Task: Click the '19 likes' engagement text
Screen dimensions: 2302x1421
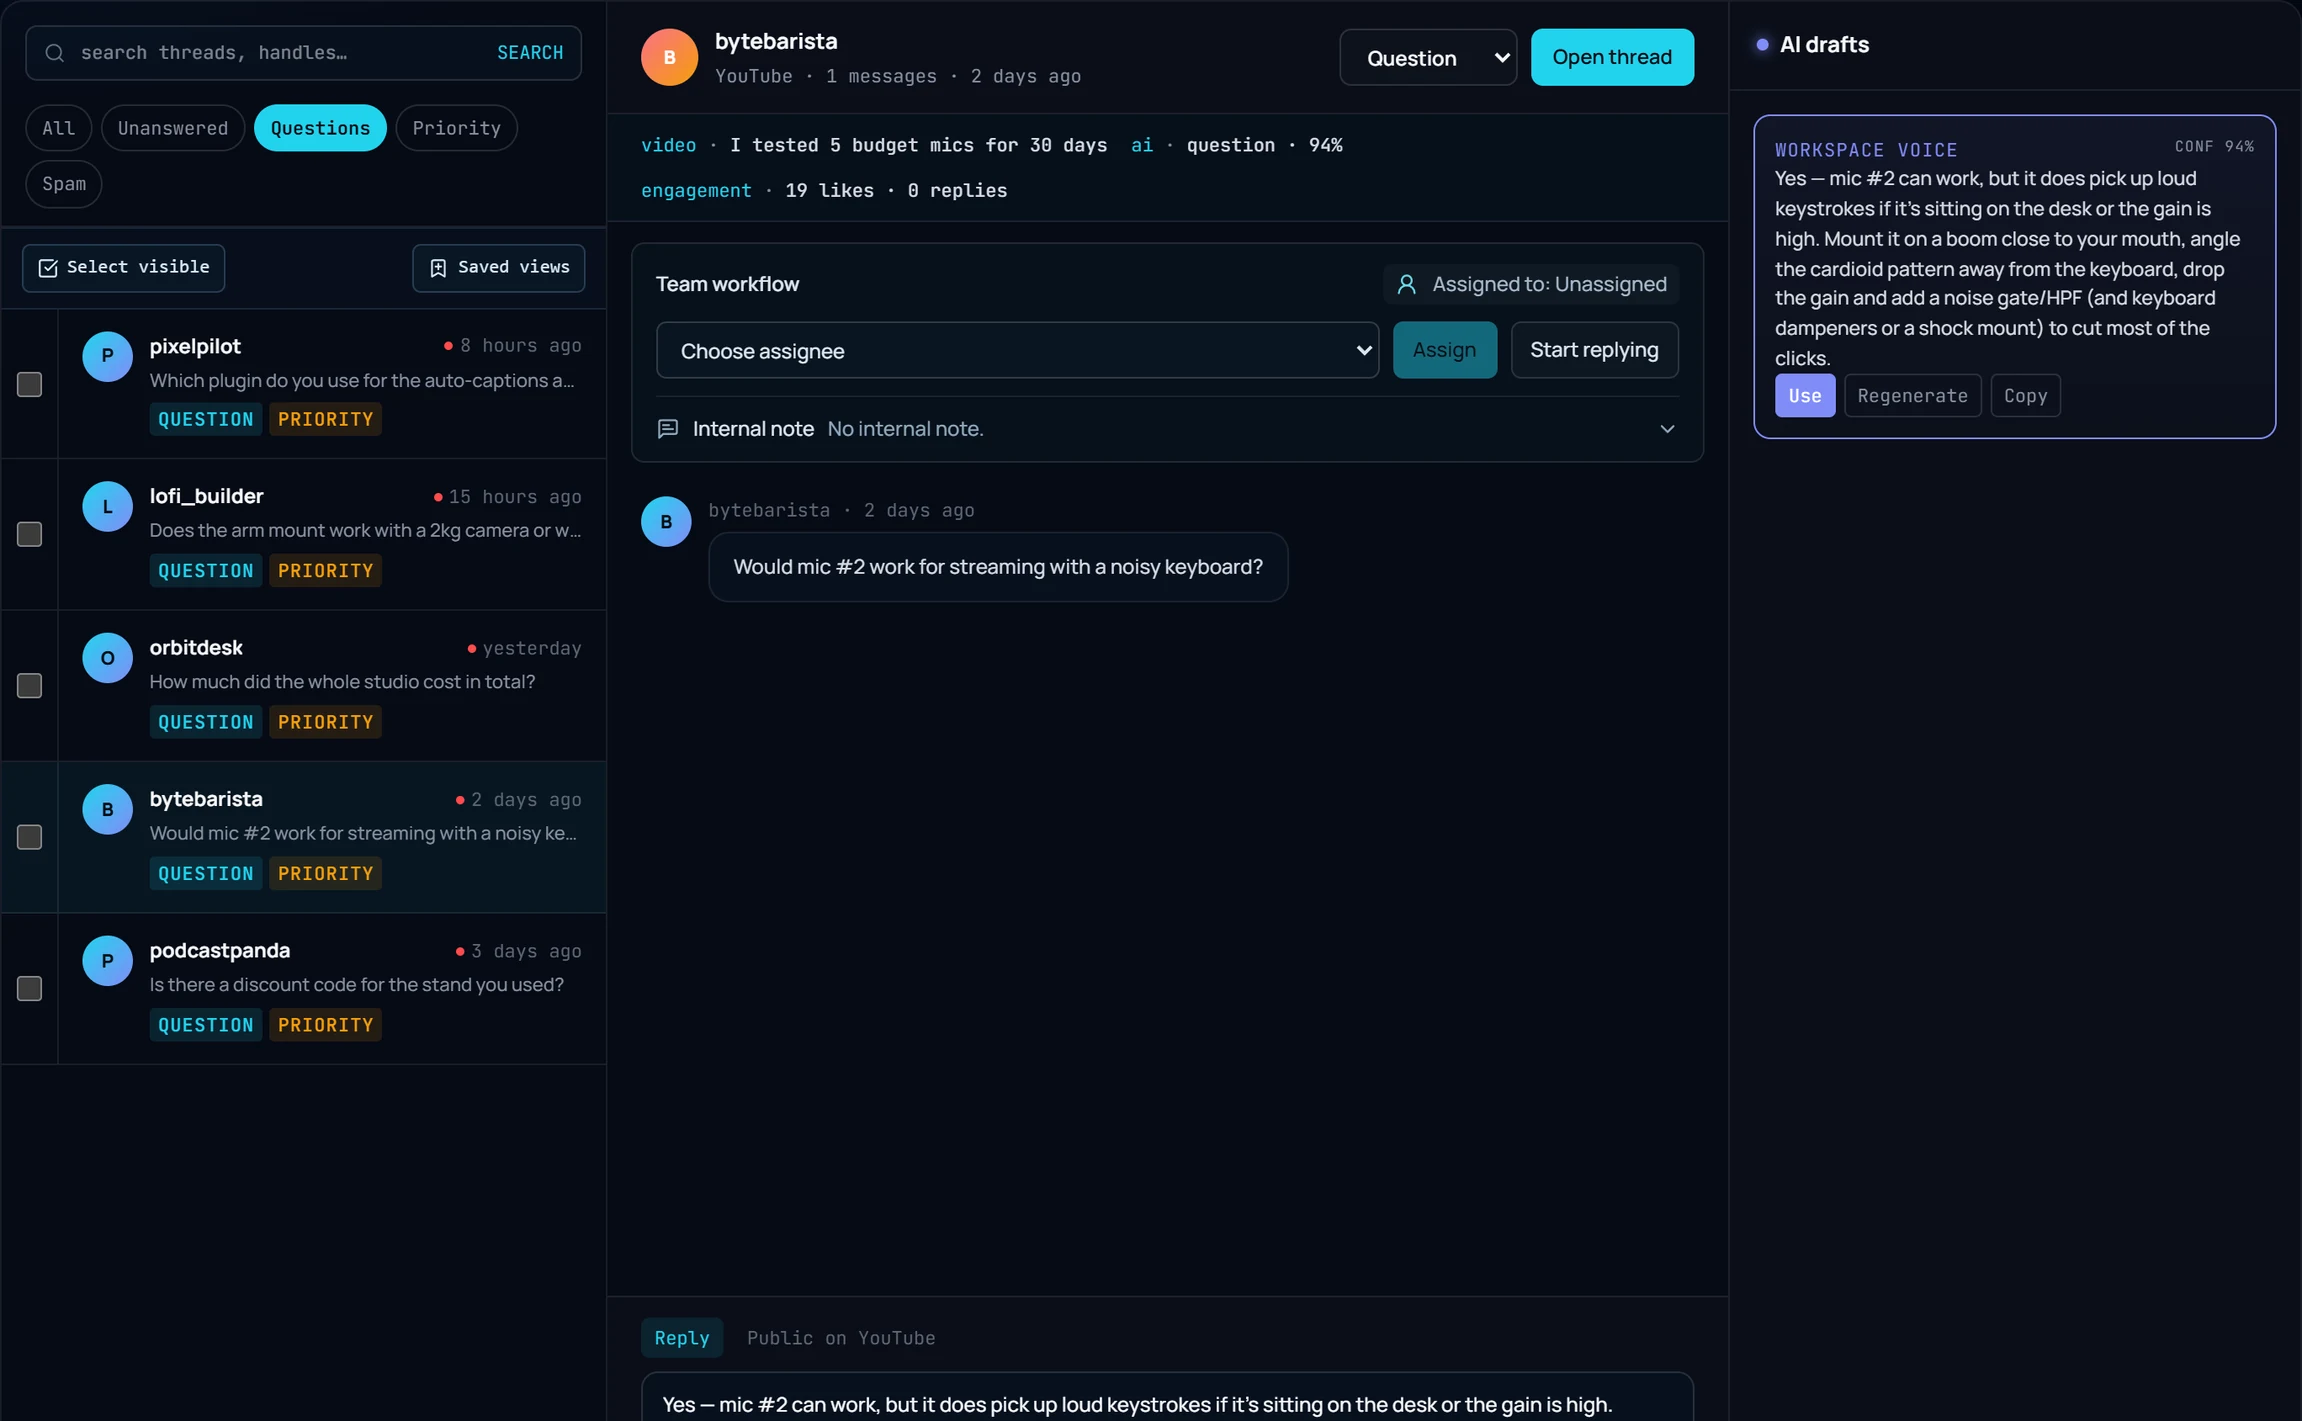Action: pos(829,190)
